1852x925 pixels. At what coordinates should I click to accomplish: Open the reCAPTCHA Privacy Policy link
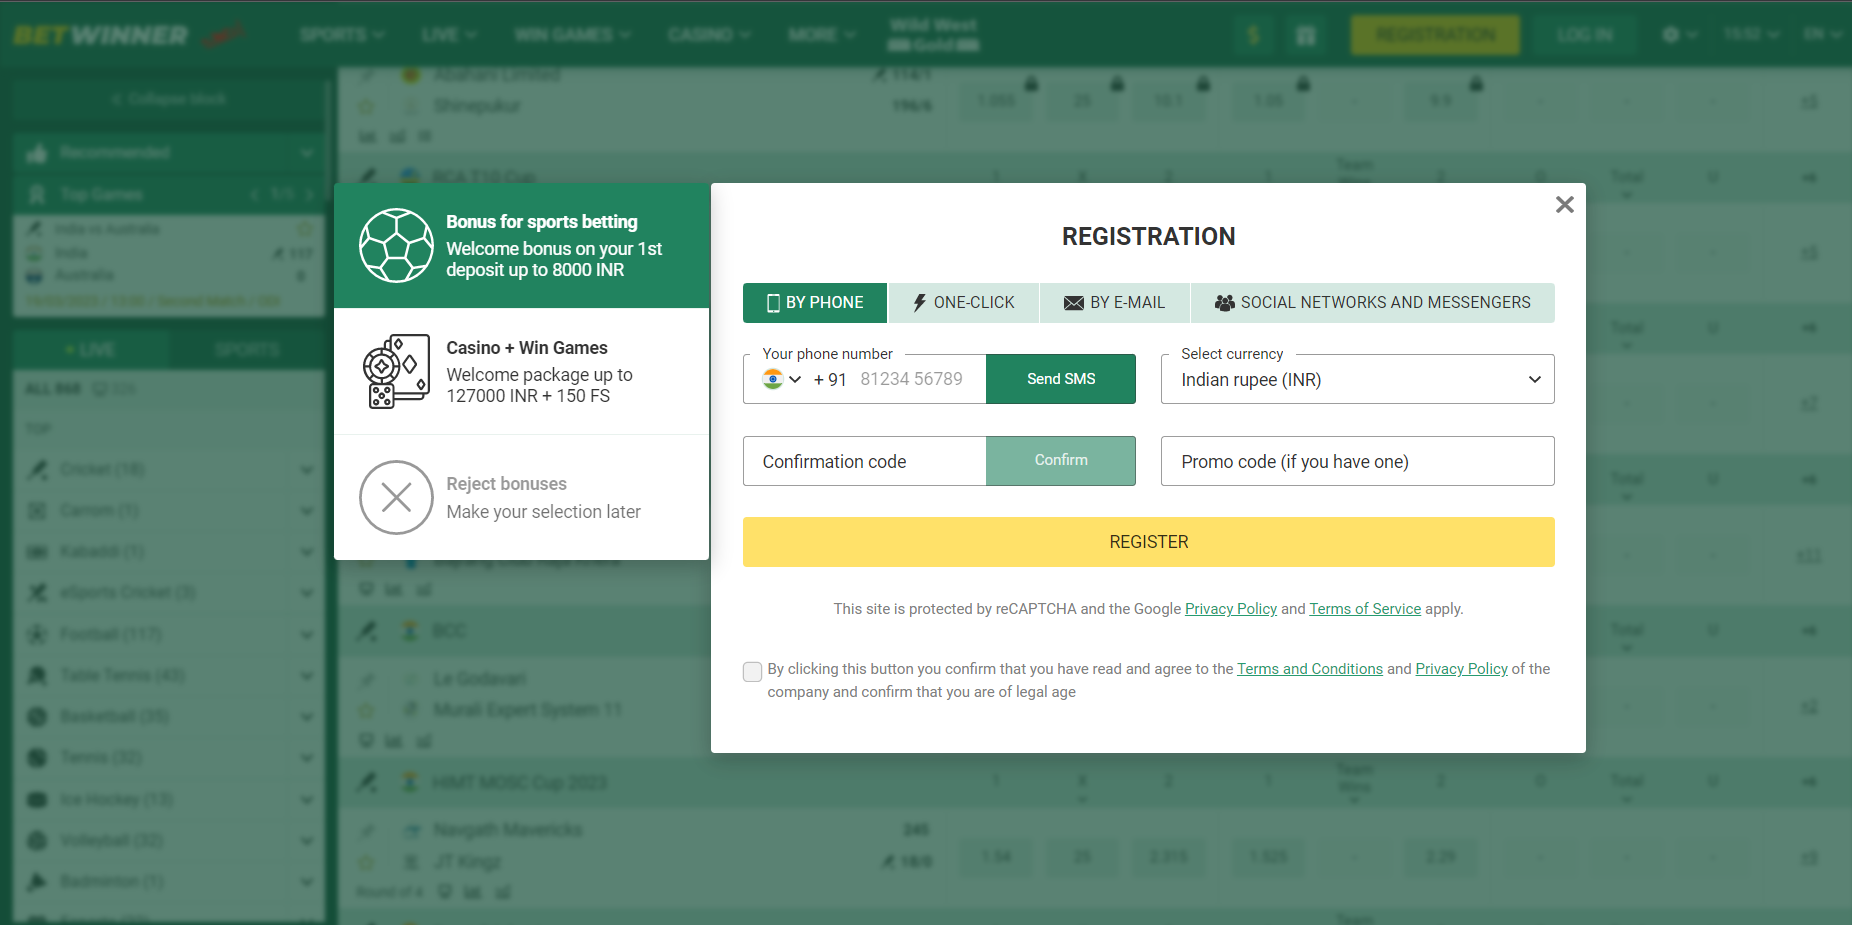(1231, 609)
